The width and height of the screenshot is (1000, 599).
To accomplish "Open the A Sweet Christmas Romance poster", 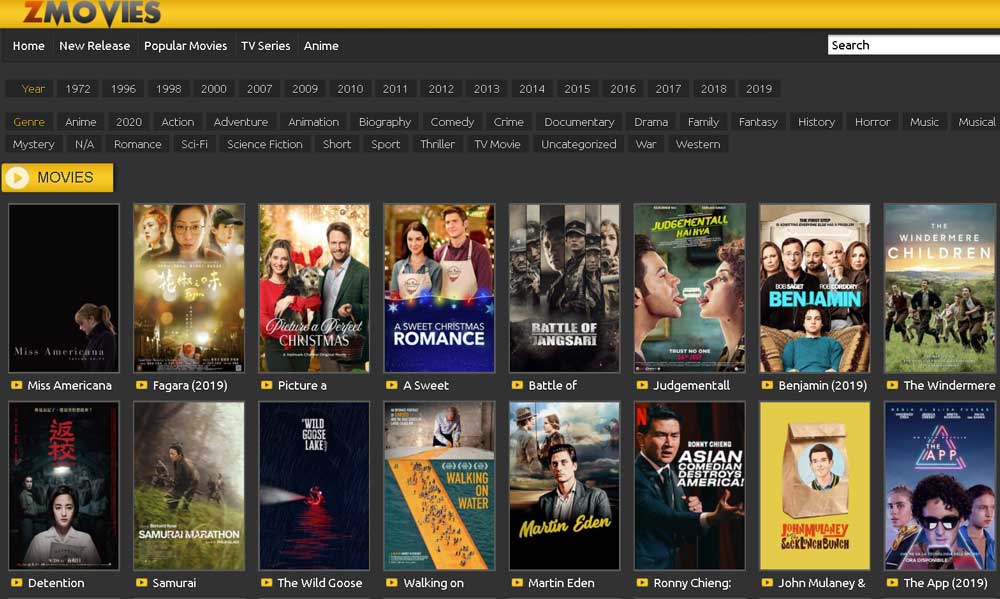I will 439,288.
